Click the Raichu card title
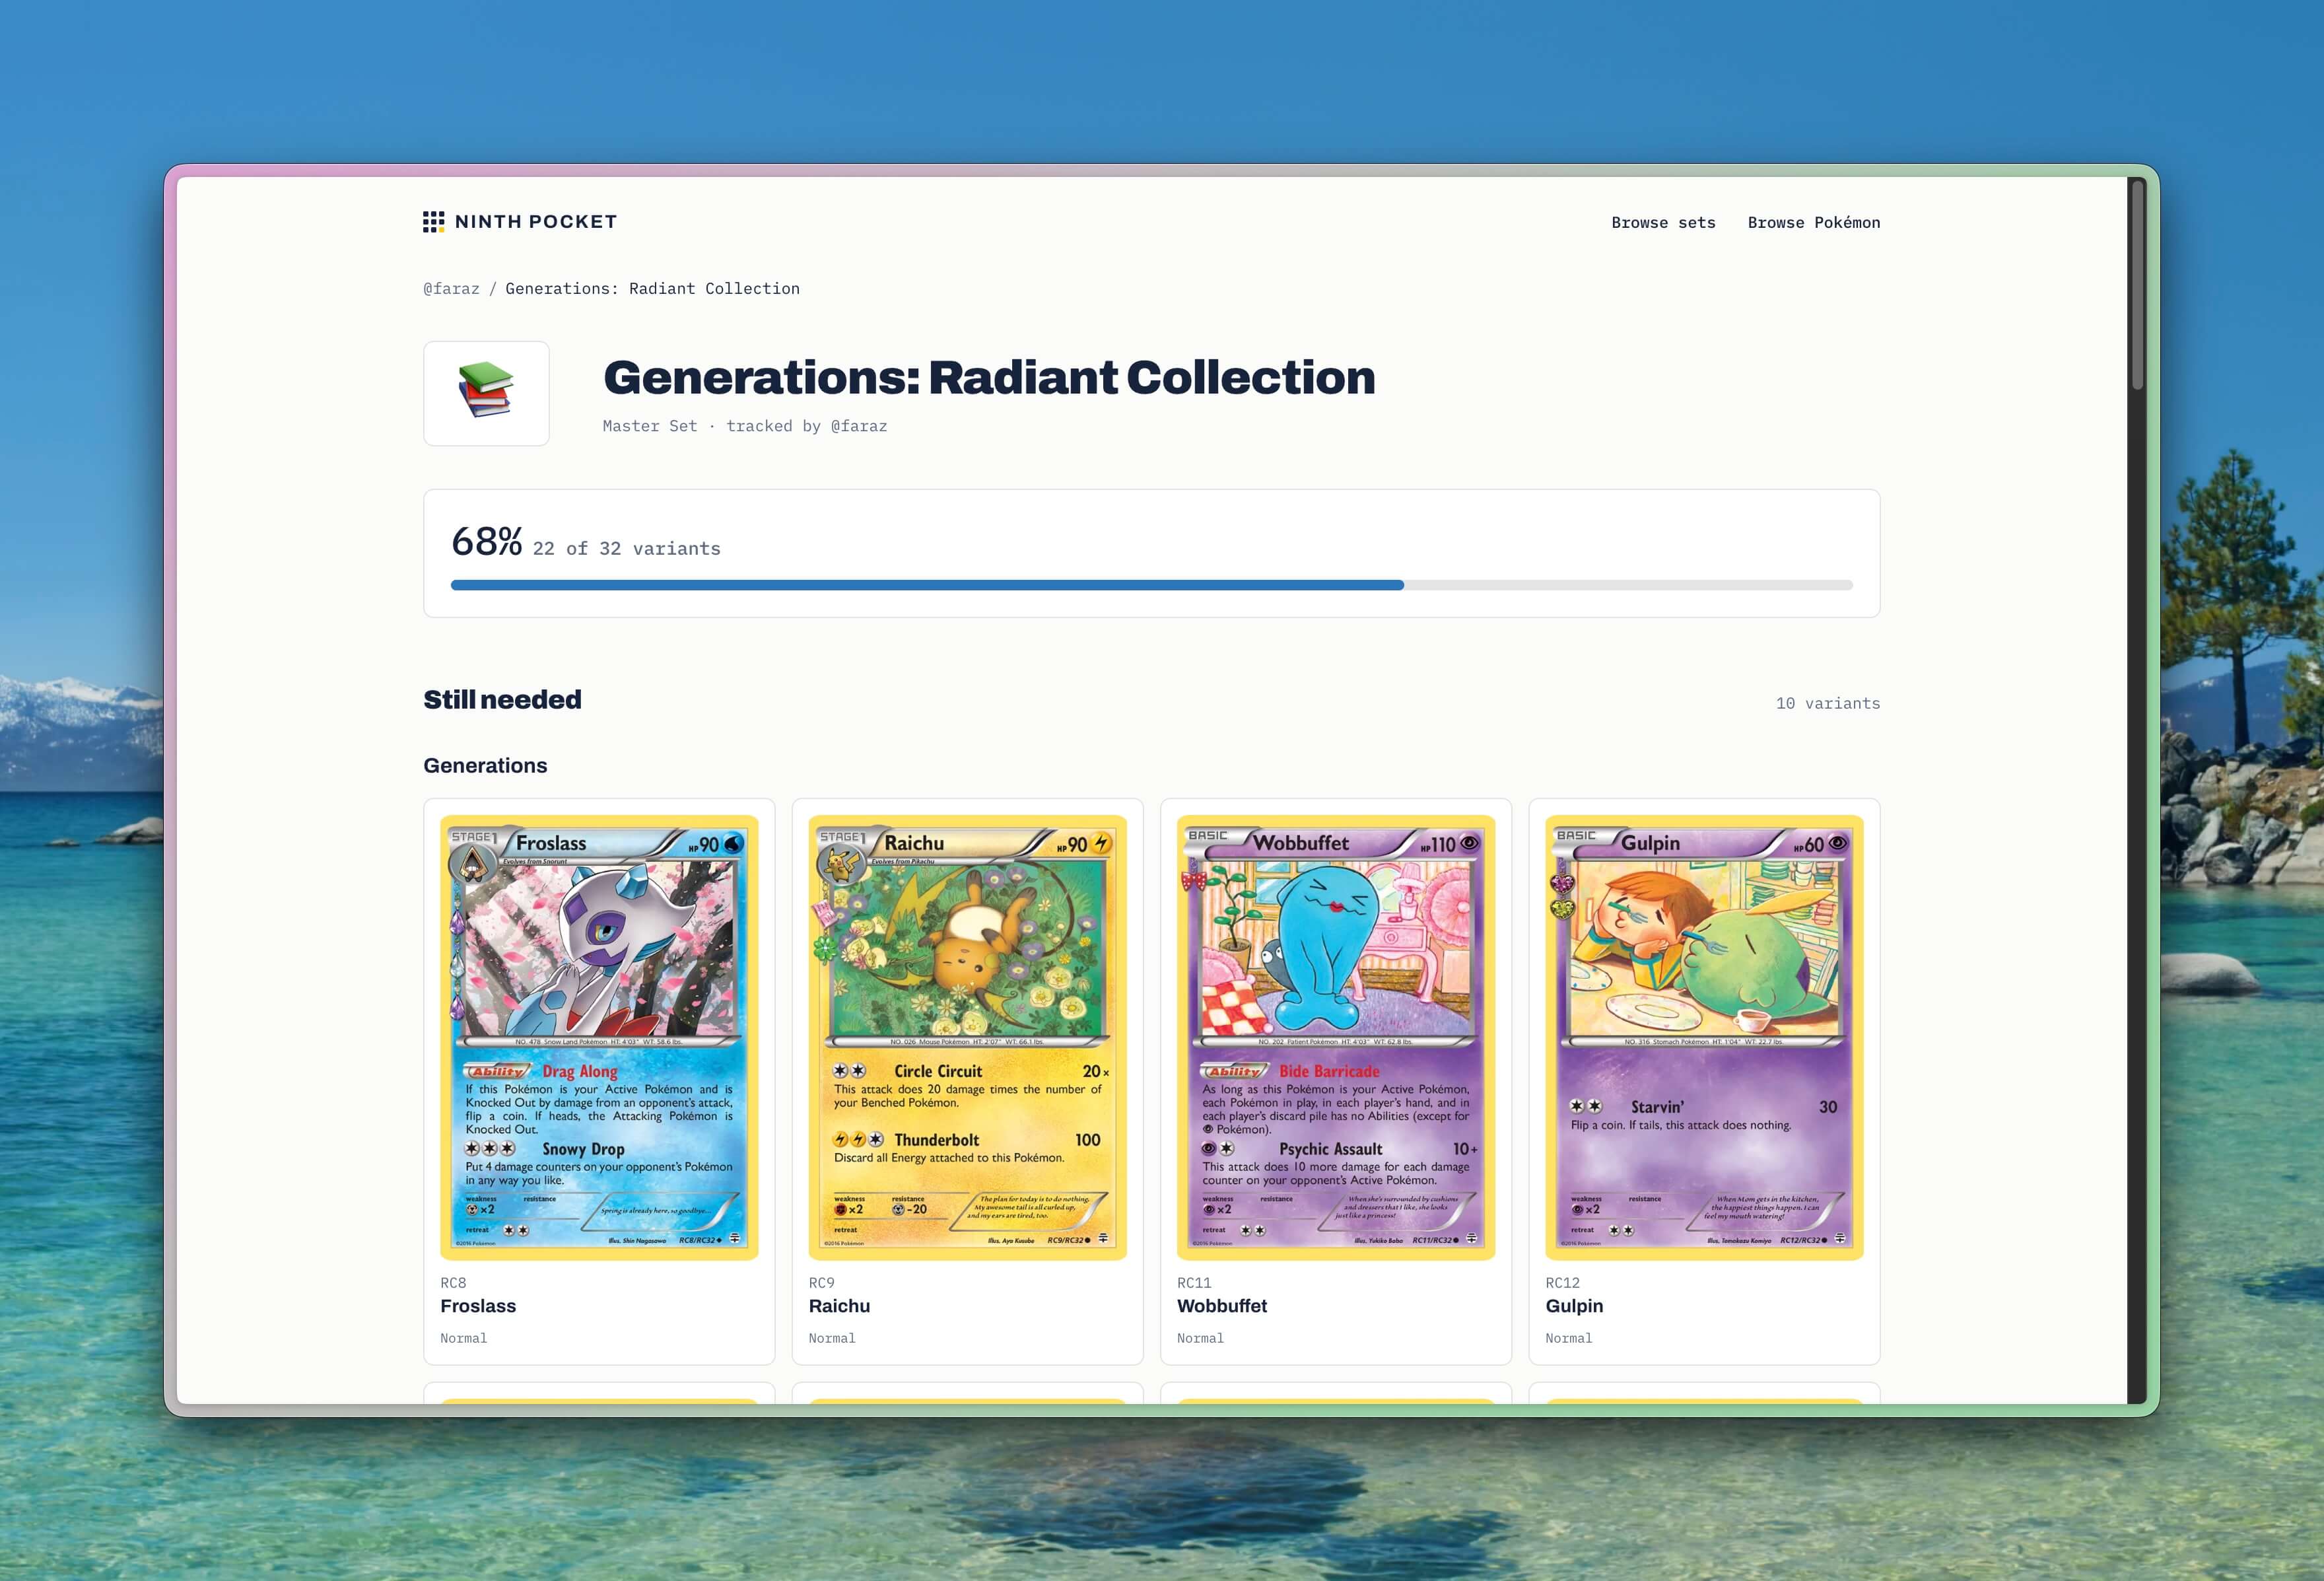Viewport: 2324px width, 1581px height. (839, 1306)
